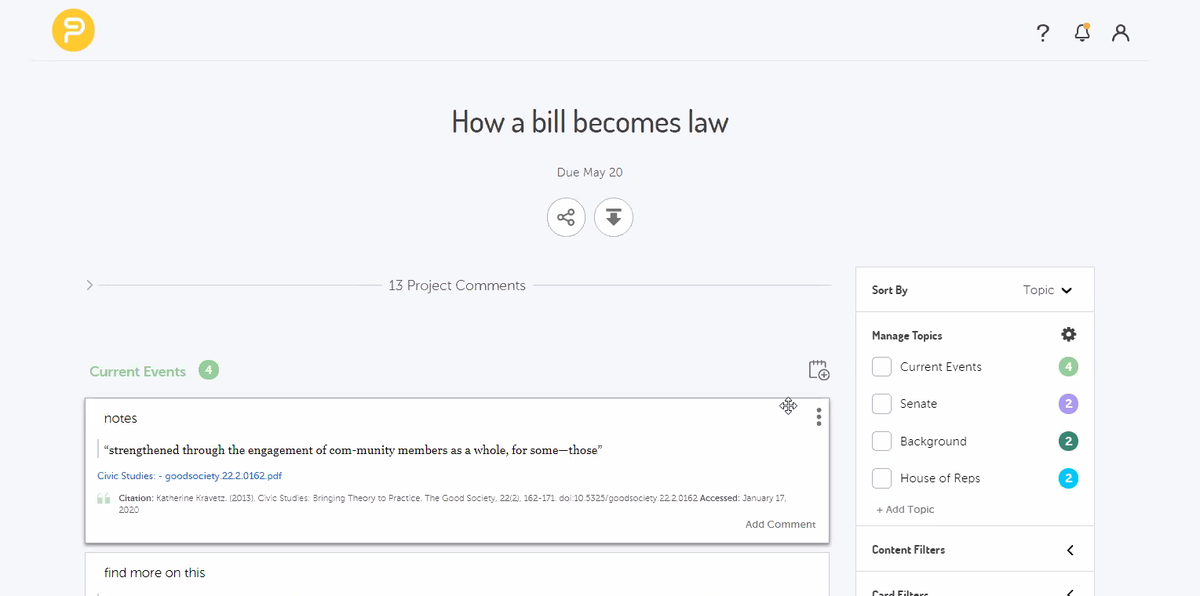Open the Sort By Topic dropdown
This screenshot has height=596, width=1200.
[1047, 290]
